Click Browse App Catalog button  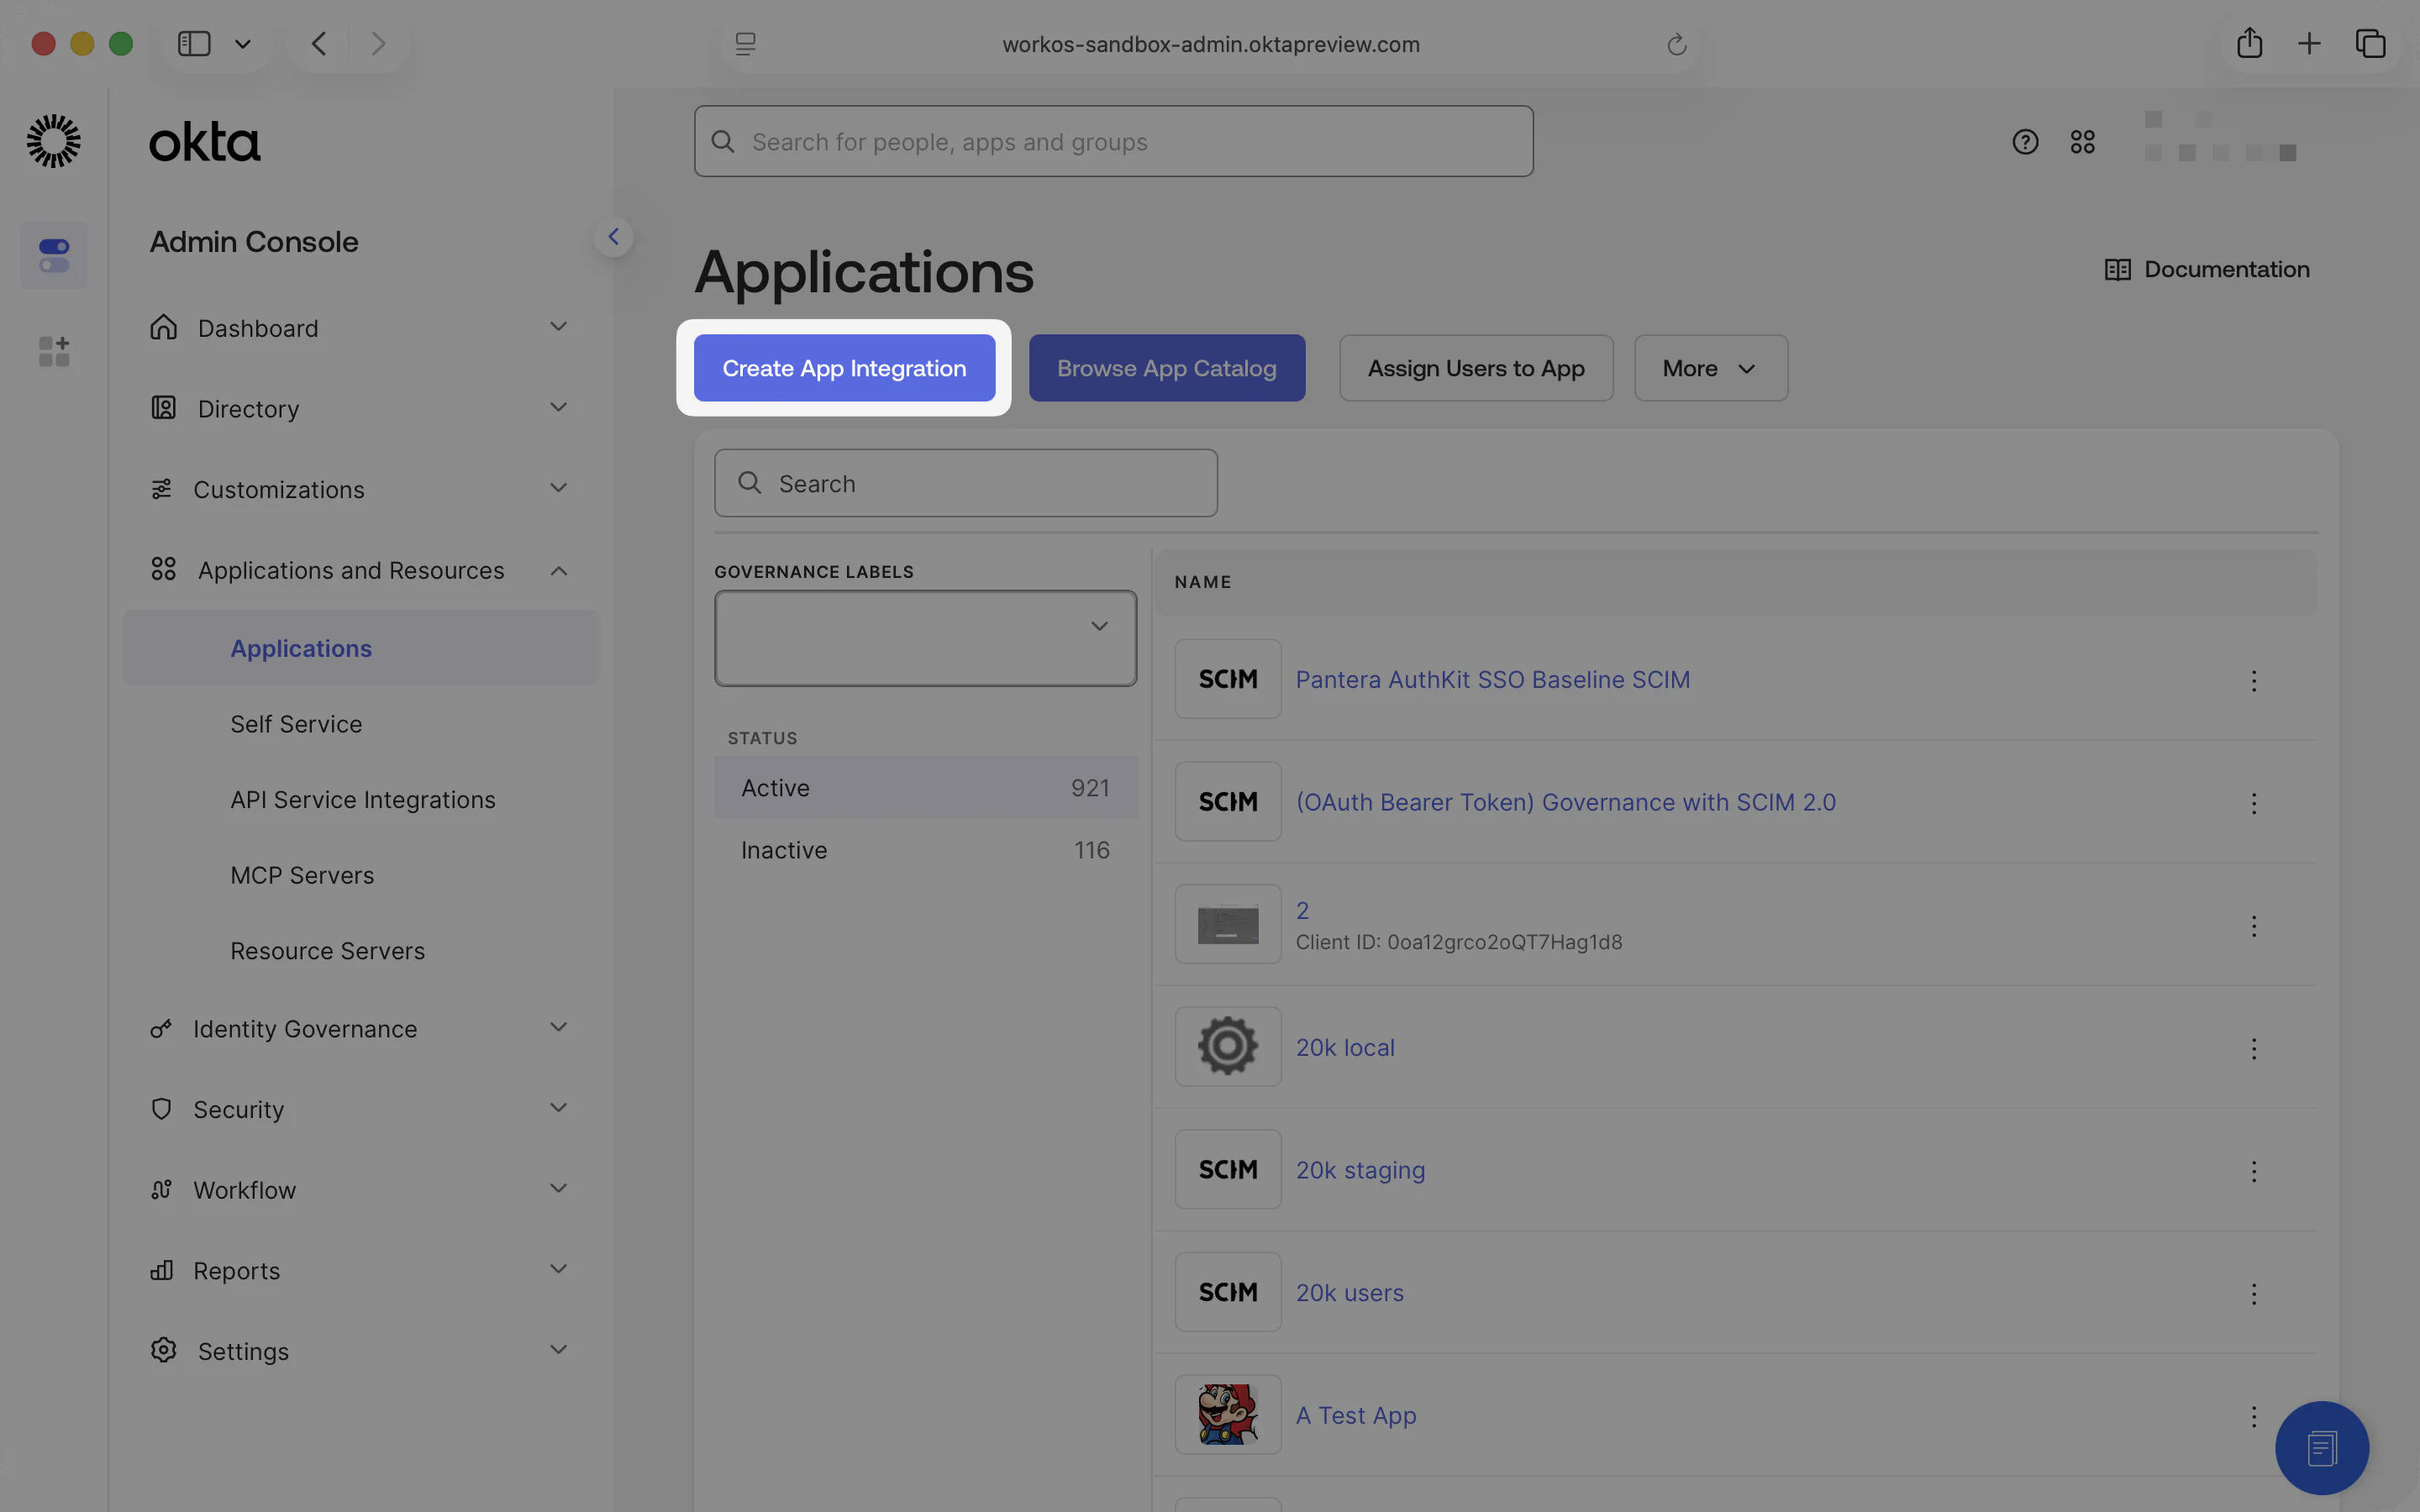pos(1167,368)
